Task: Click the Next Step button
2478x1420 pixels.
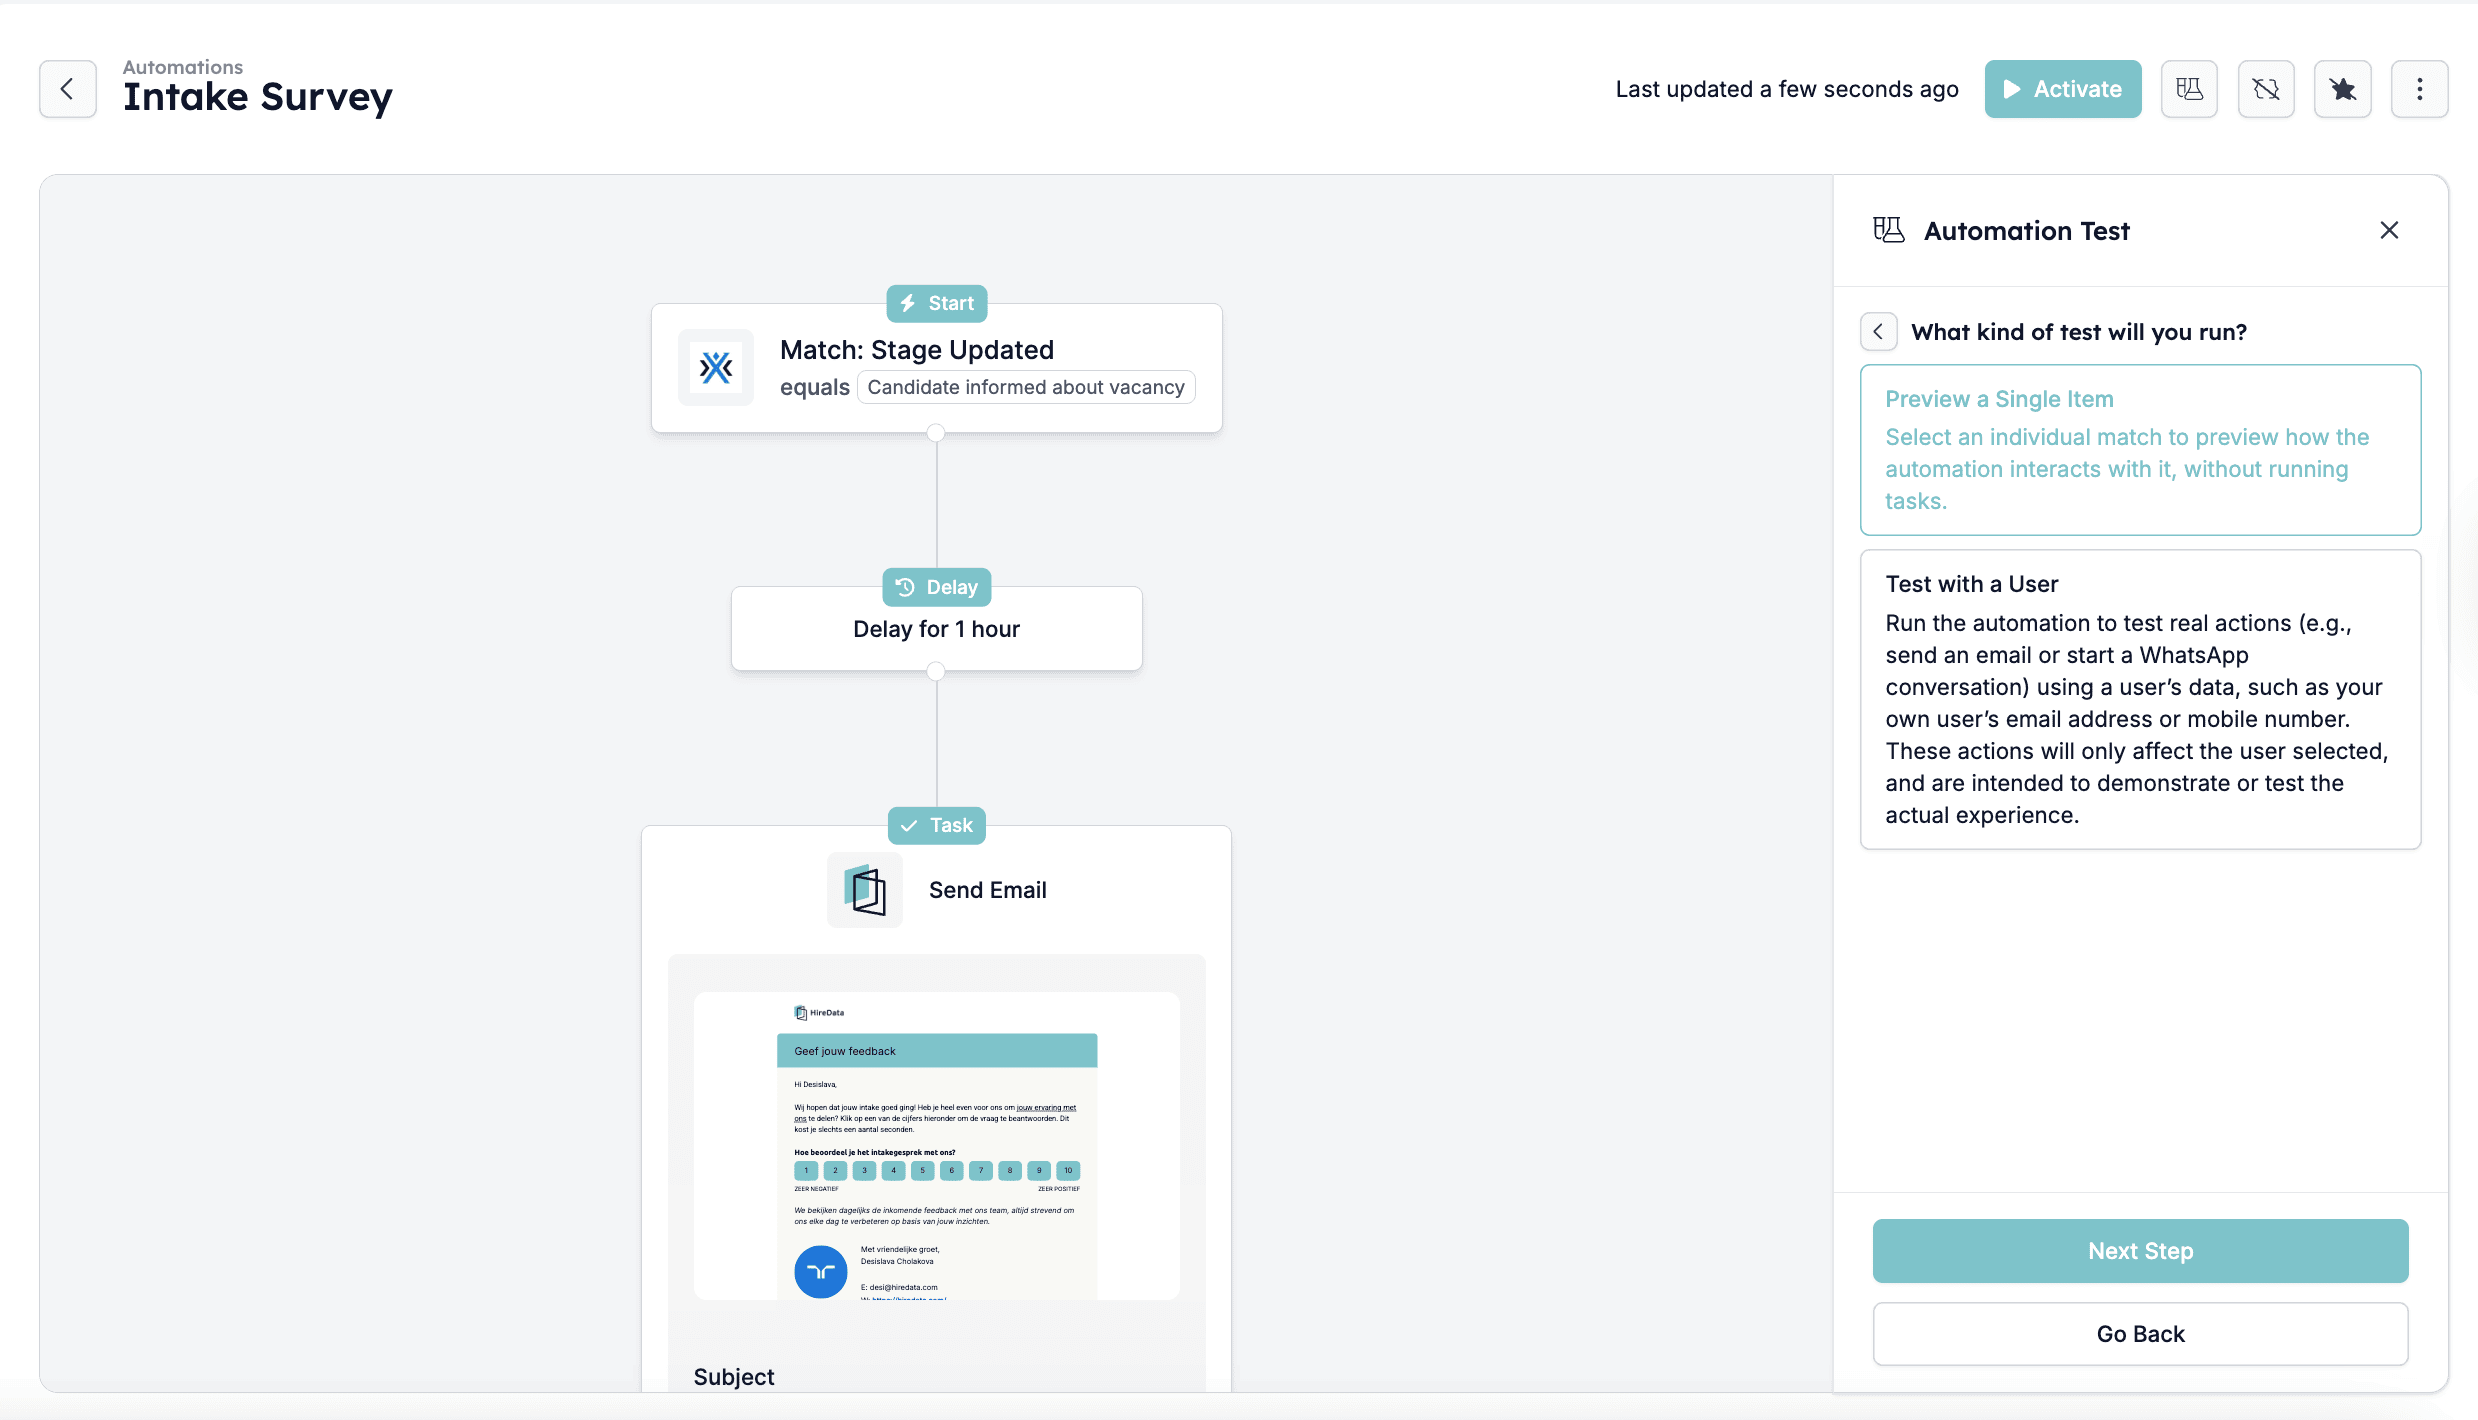Action: coord(2140,1251)
